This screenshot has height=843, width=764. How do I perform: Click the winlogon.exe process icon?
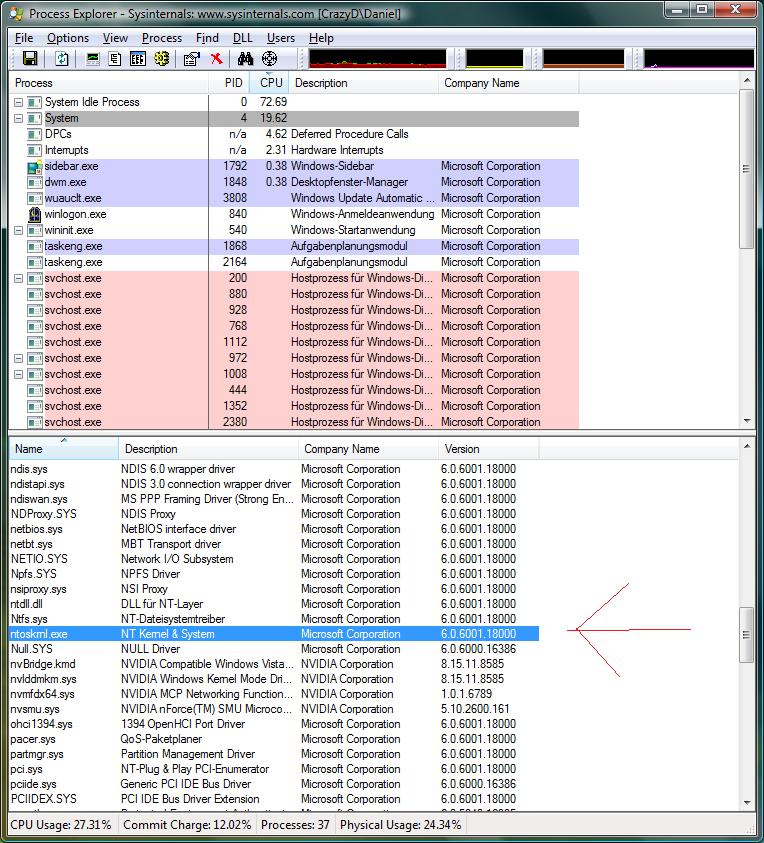click(x=35, y=215)
